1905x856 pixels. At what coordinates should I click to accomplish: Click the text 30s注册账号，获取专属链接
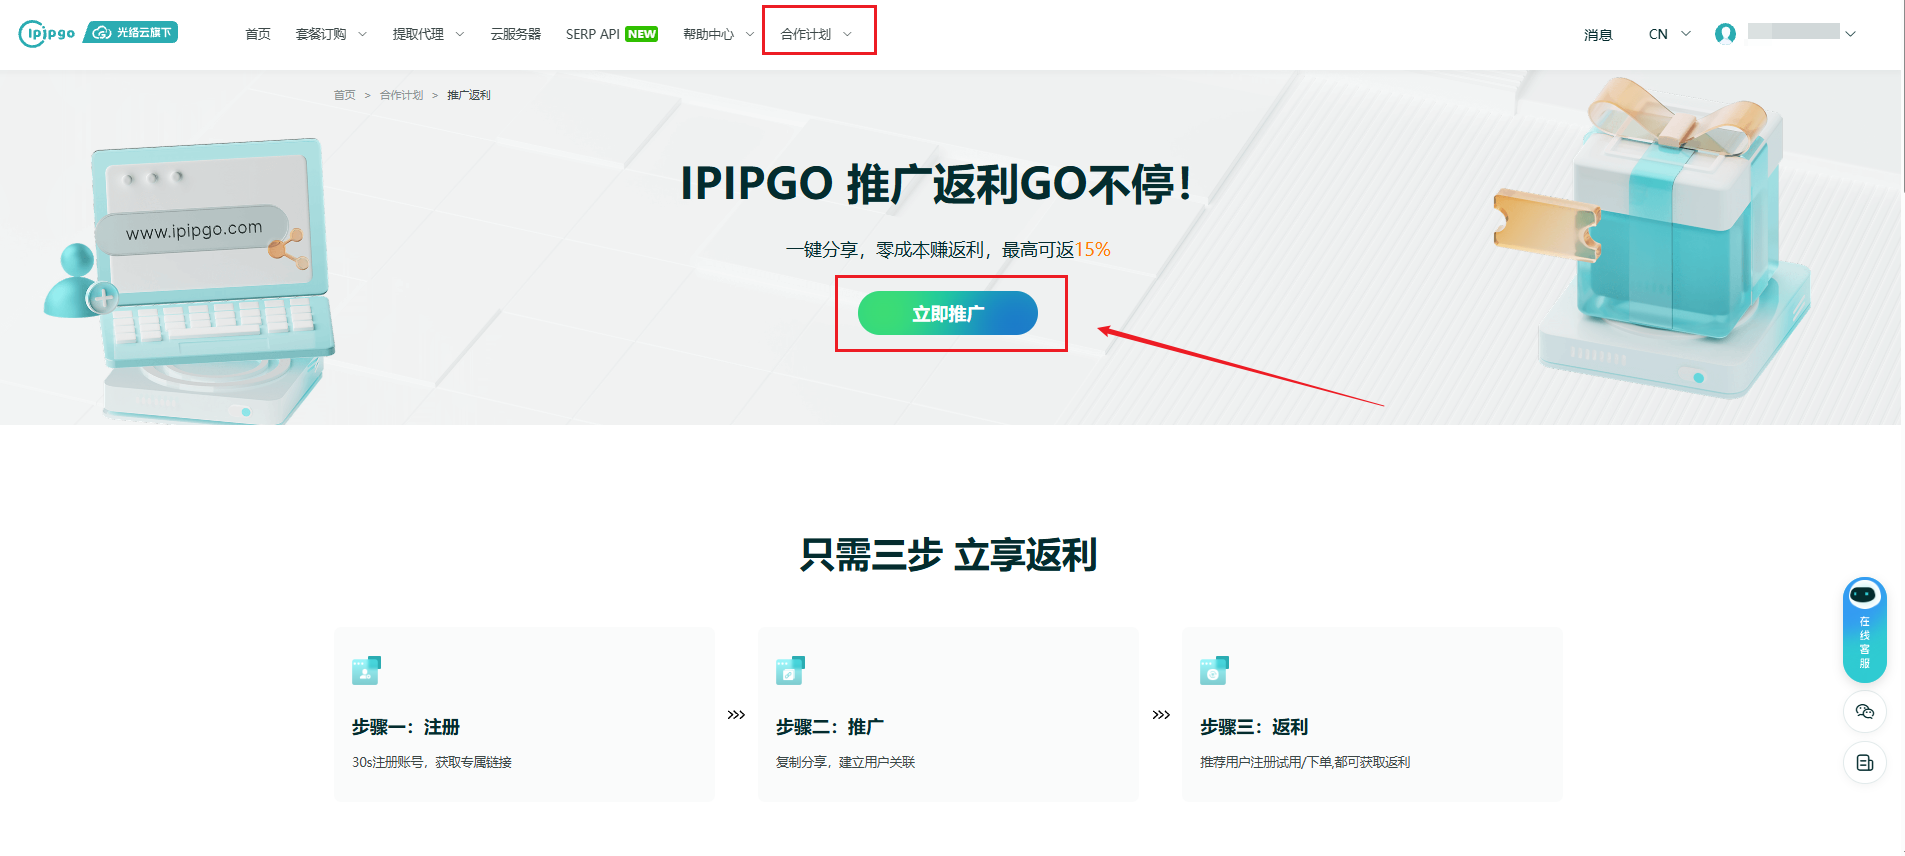(x=432, y=762)
